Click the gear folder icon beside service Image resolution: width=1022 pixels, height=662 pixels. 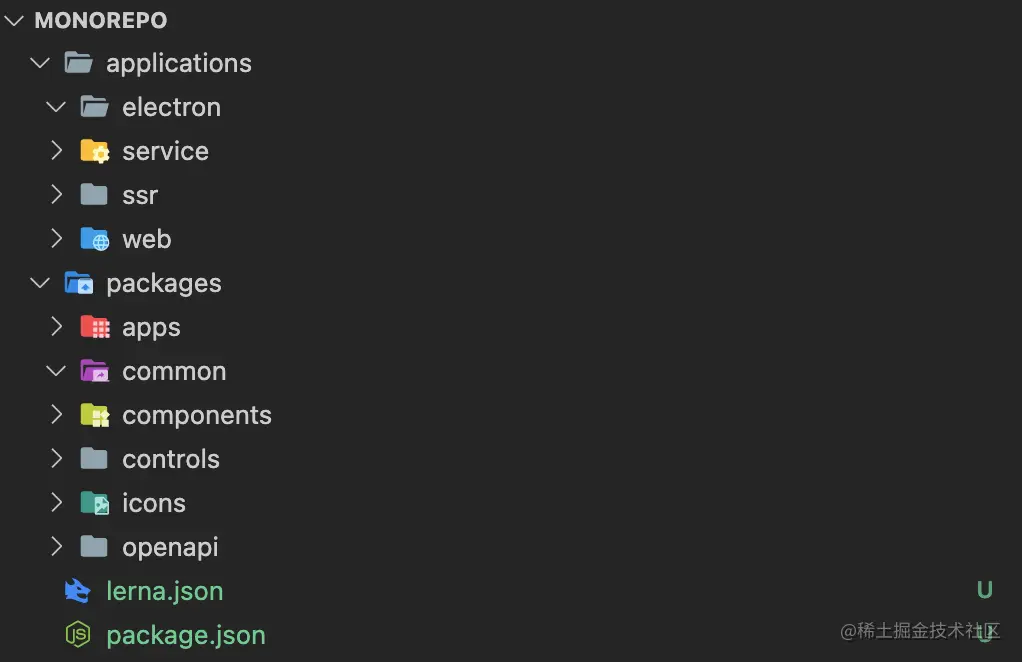(95, 151)
